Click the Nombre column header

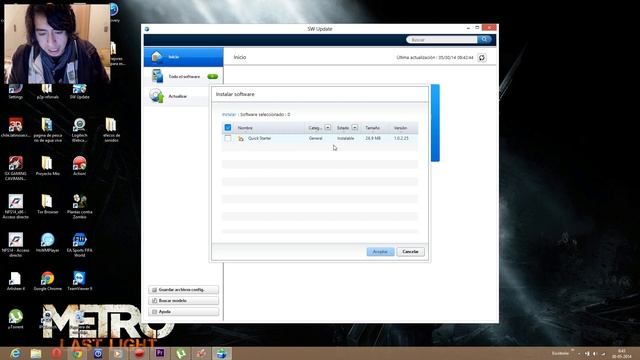click(x=245, y=128)
